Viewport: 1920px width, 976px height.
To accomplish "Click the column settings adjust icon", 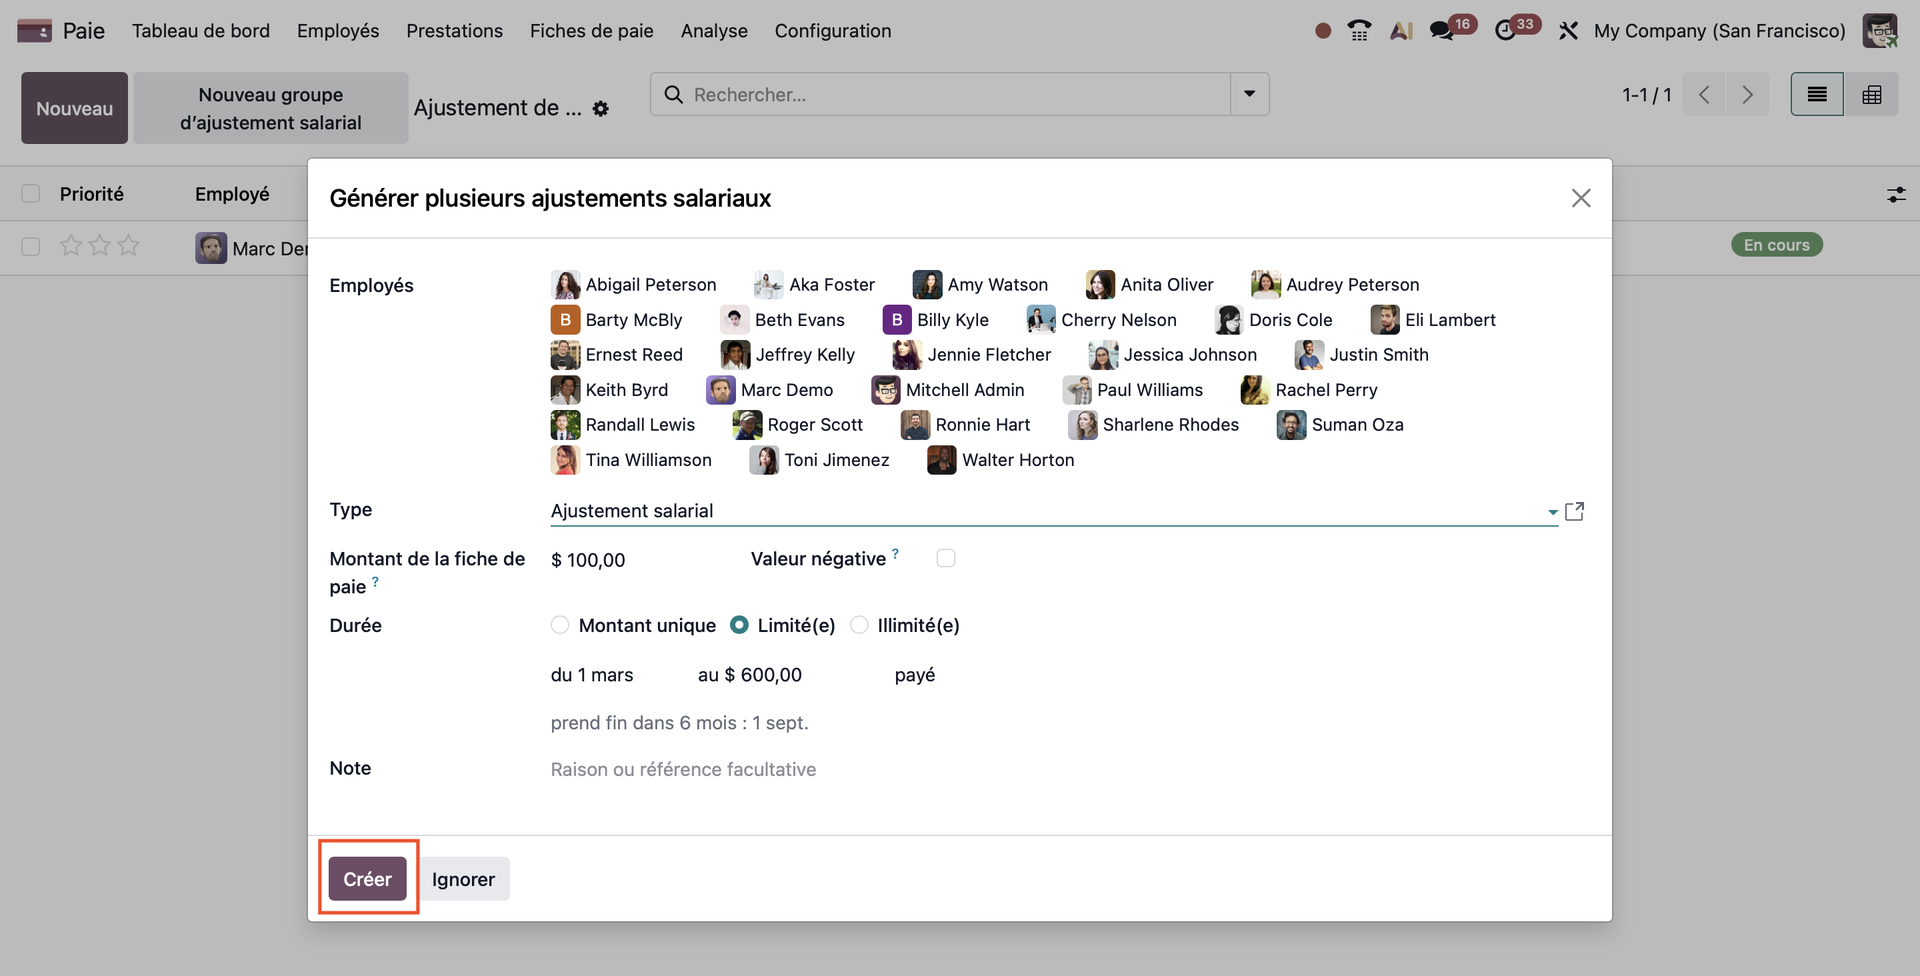I will 1896,195.
